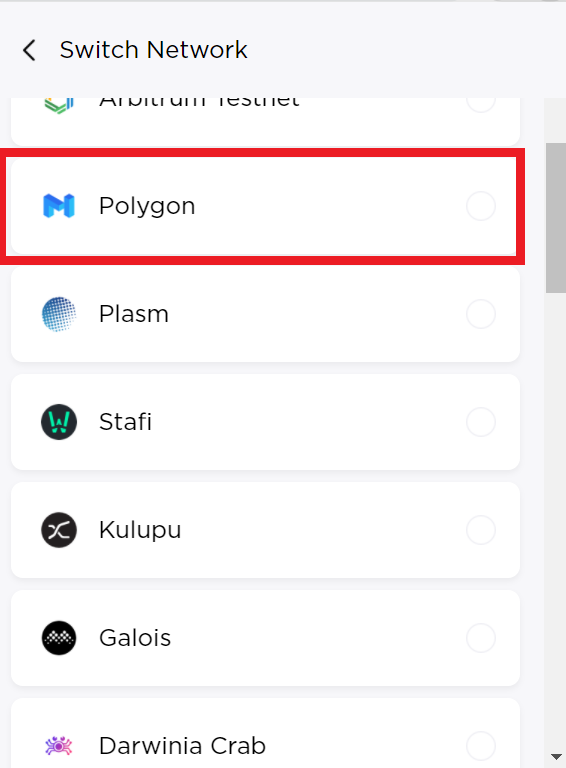566x768 pixels.
Task: Click the Stafi network icon
Action: (x=59, y=422)
